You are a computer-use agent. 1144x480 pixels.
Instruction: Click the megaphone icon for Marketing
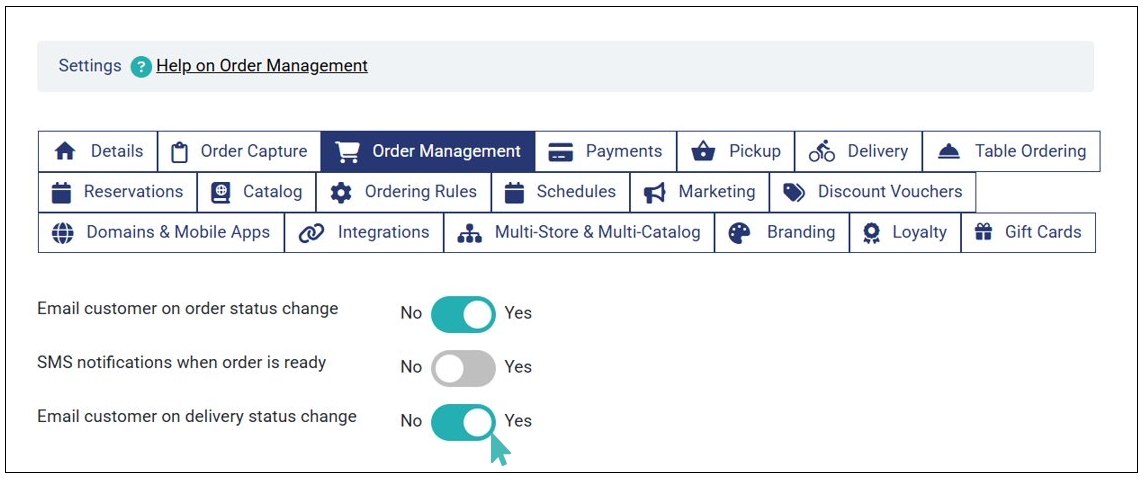tap(655, 192)
